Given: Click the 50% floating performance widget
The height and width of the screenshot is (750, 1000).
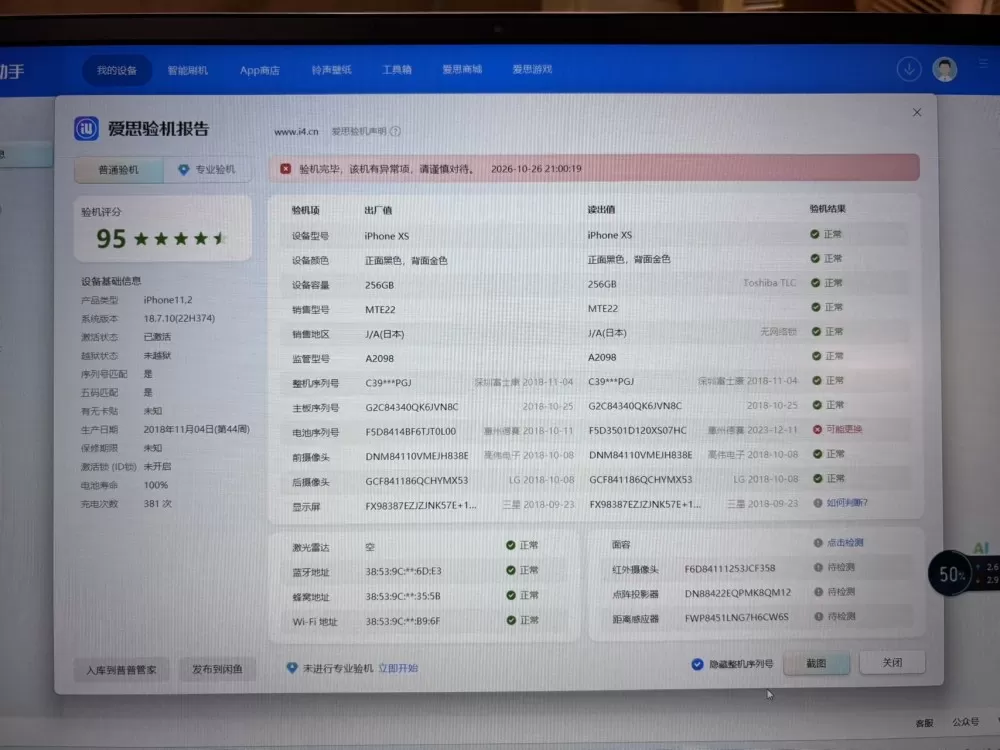Looking at the screenshot, I should pos(951,574).
